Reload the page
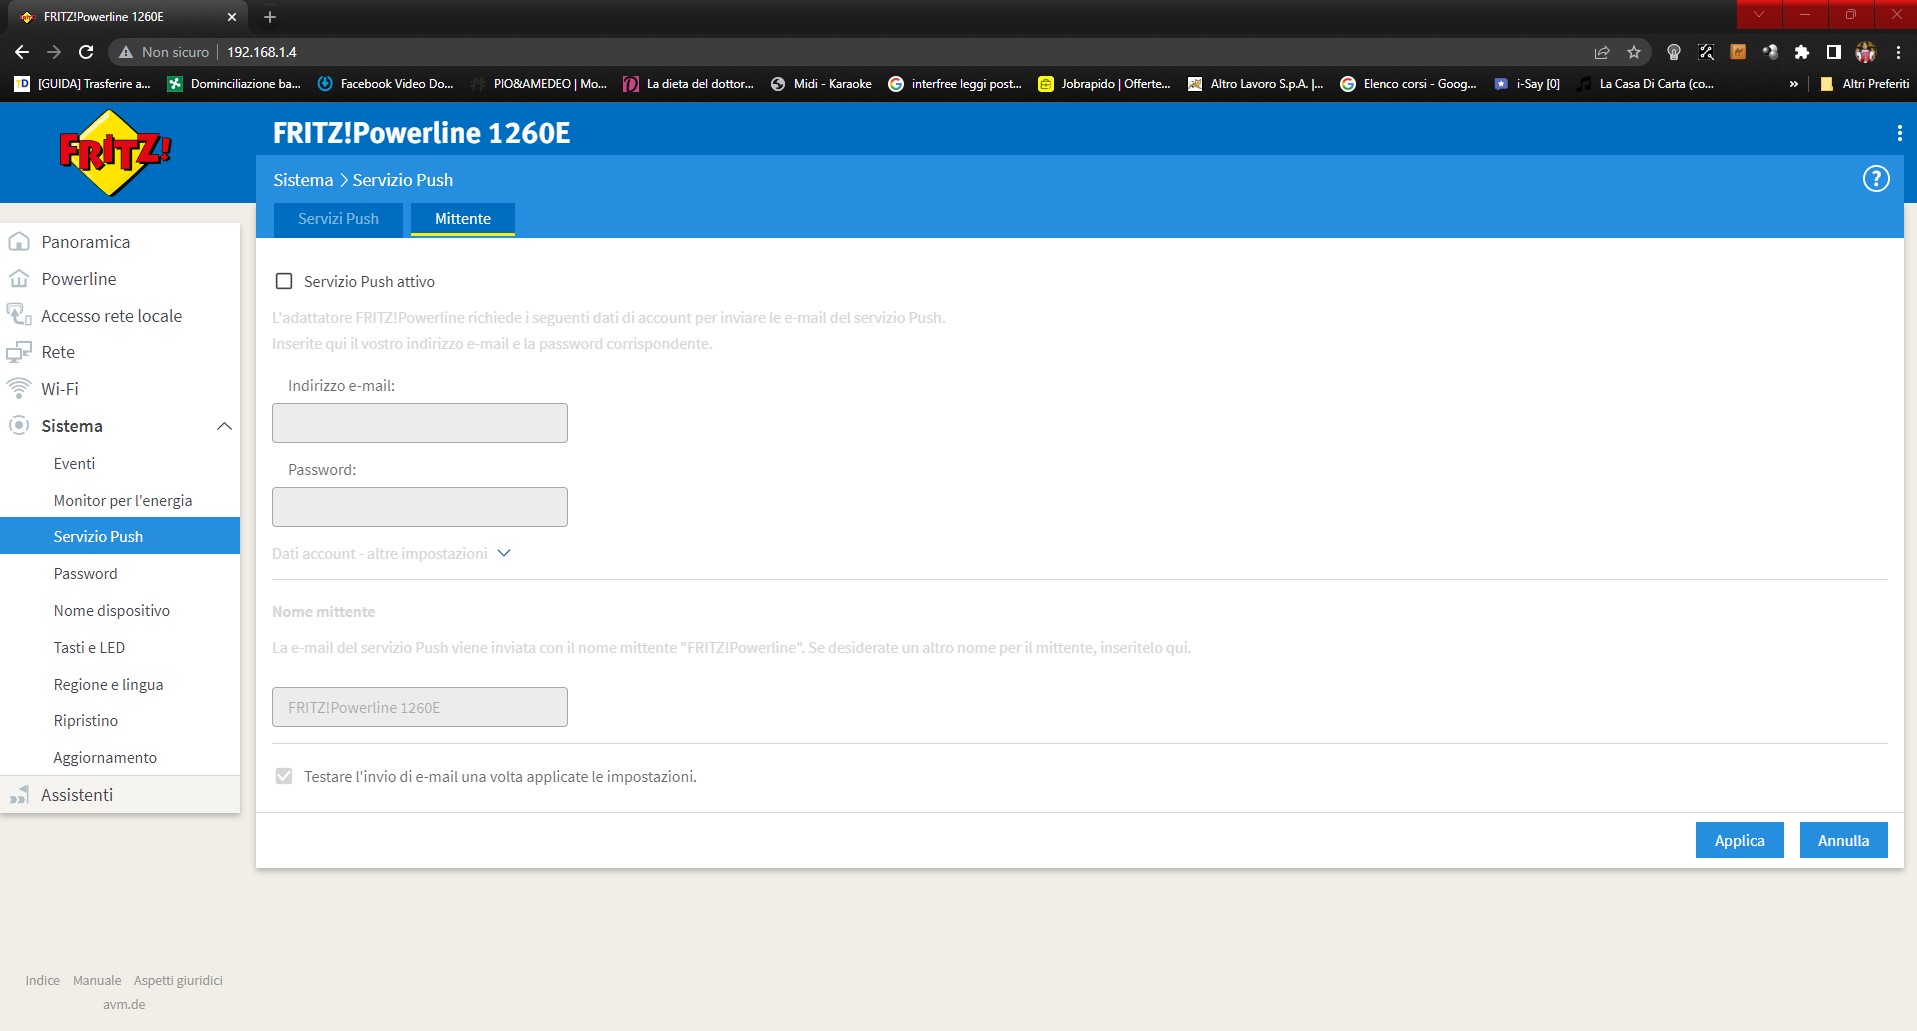This screenshot has width=1917, height=1031. pos(86,52)
